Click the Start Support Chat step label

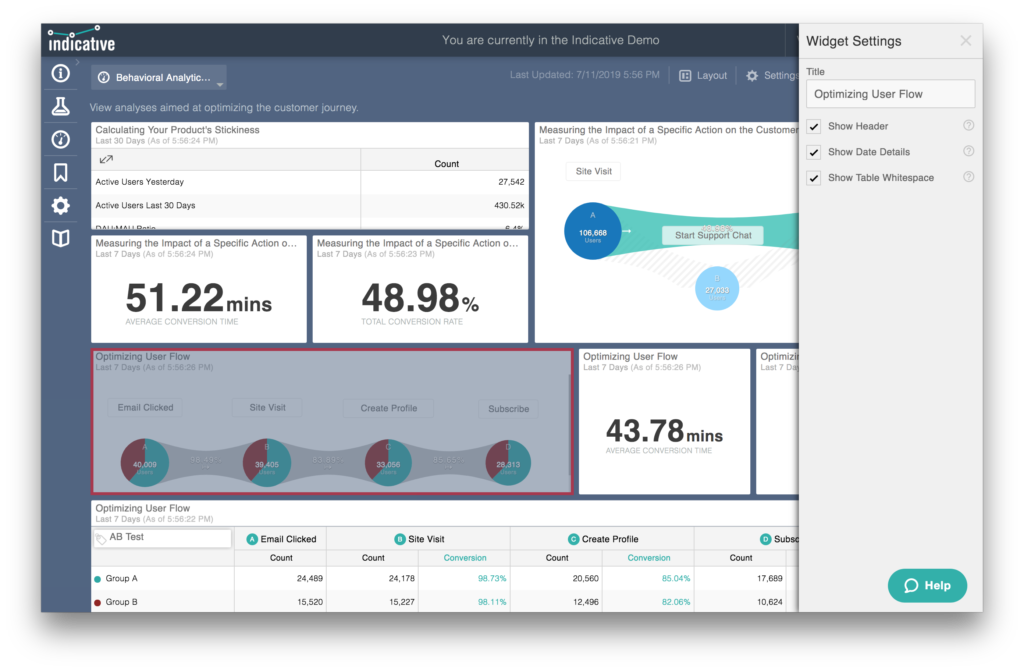coord(713,235)
